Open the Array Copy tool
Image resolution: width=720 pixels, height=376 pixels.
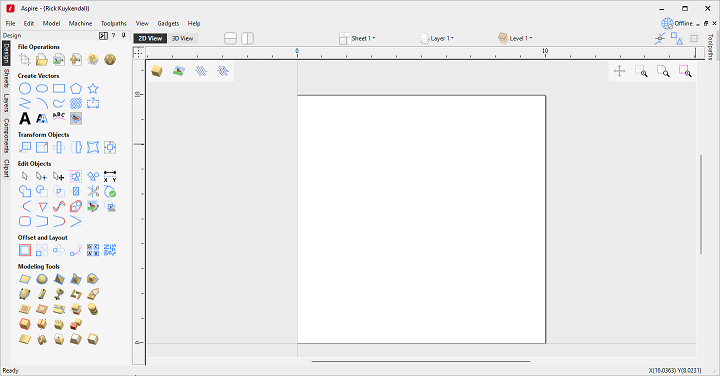[x=42, y=250]
